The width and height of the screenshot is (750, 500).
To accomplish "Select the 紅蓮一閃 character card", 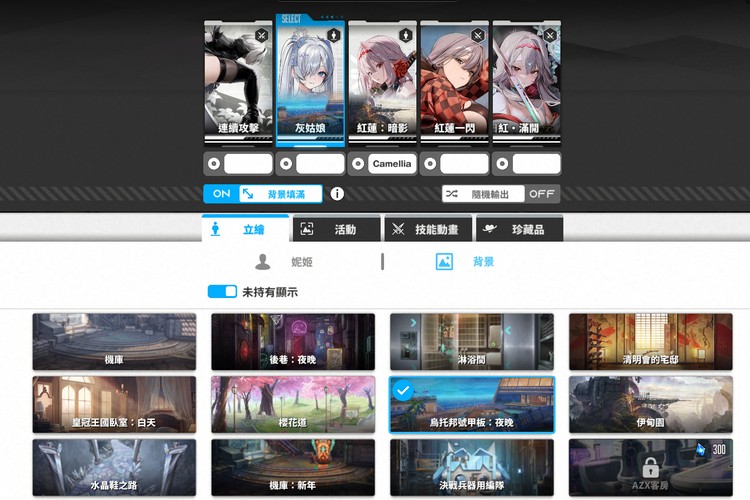I will tap(454, 82).
